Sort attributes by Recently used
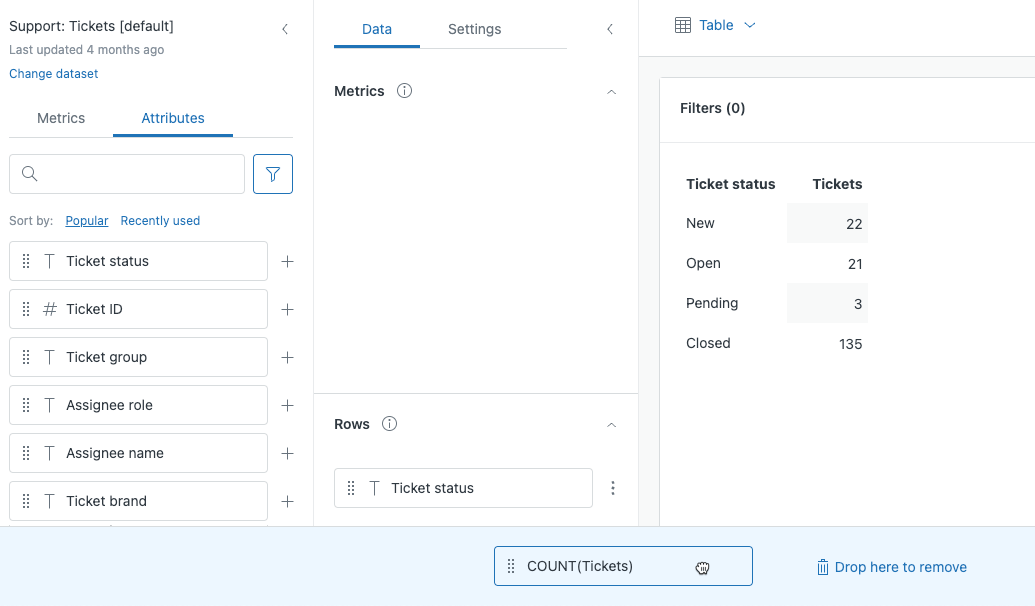This screenshot has width=1035, height=606. pos(160,221)
